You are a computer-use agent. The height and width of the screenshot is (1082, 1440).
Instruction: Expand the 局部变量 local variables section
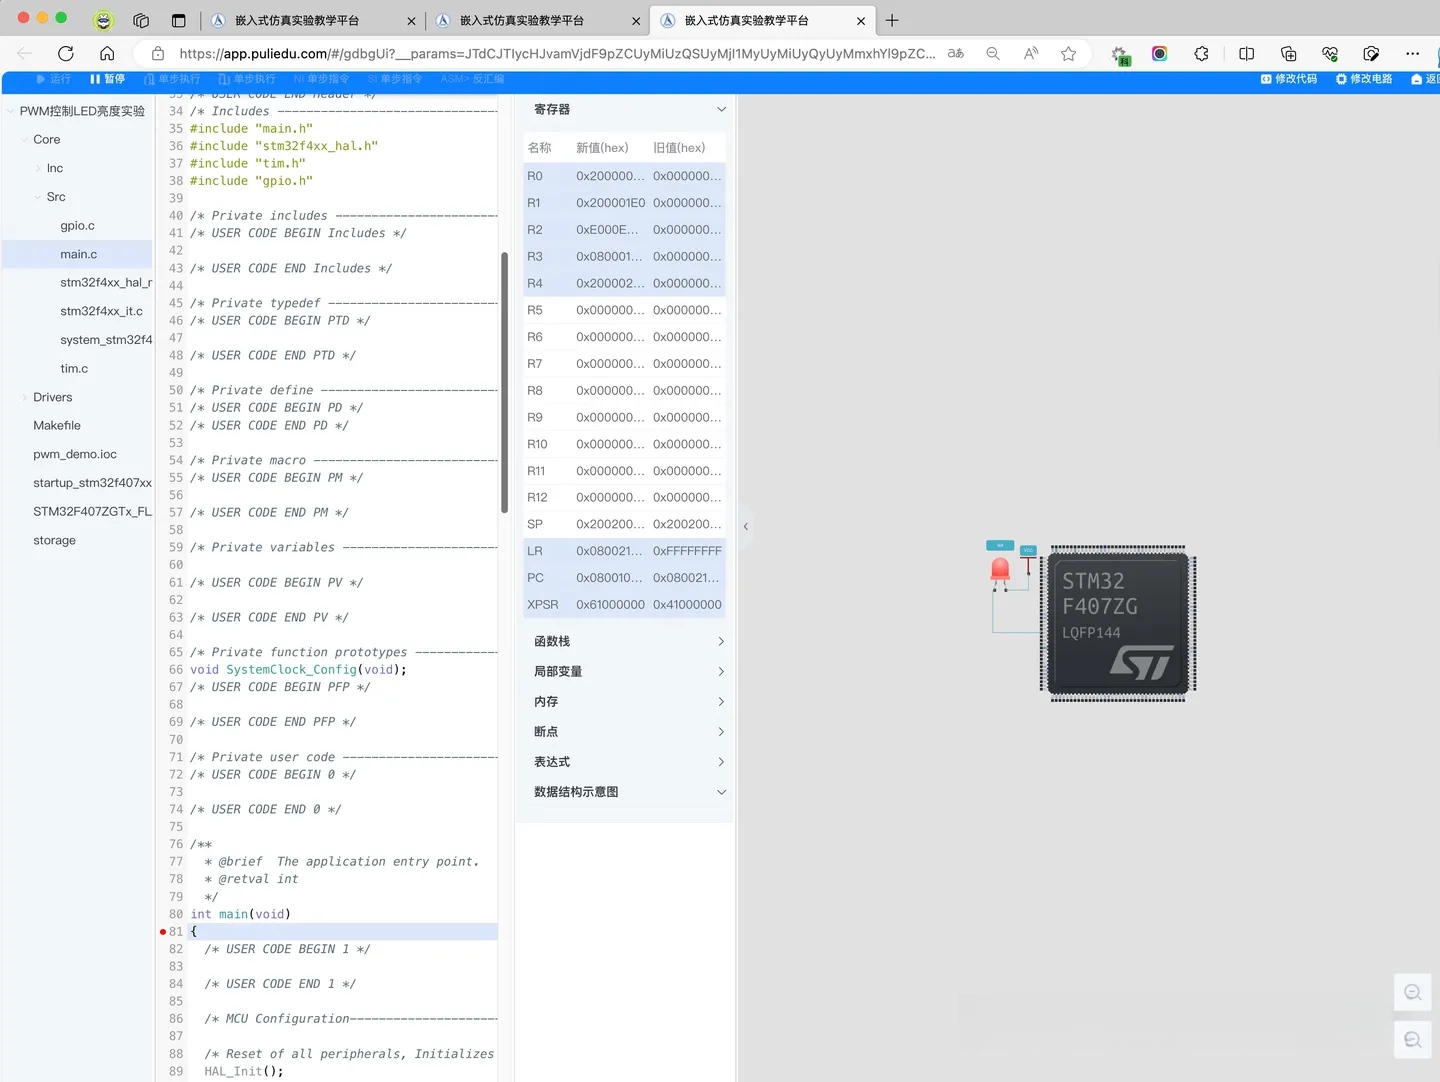click(721, 672)
